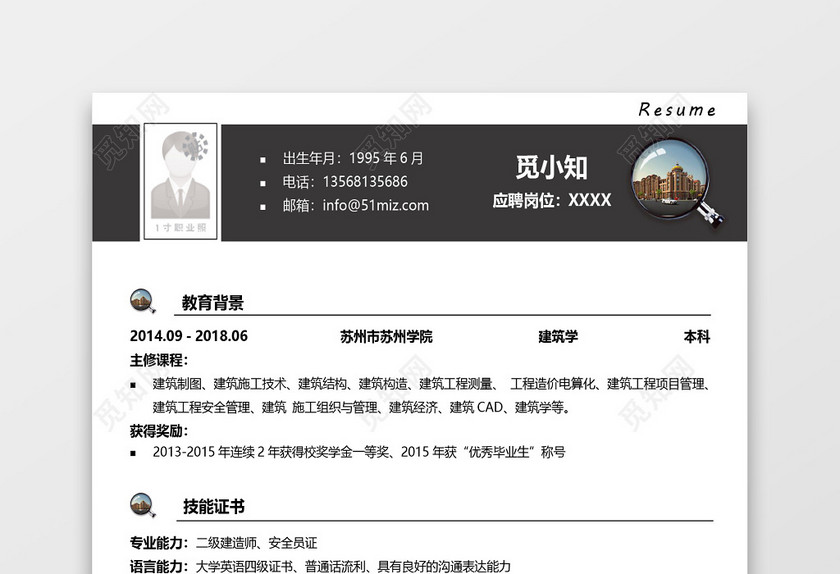
Task: Click the date range 2014.09 - 2018.06
Action: (x=189, y=336)
